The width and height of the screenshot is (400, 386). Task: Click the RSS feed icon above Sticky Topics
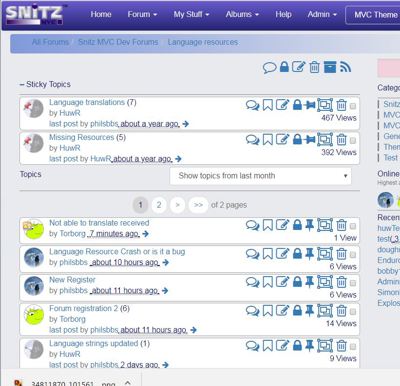[345, 67]
